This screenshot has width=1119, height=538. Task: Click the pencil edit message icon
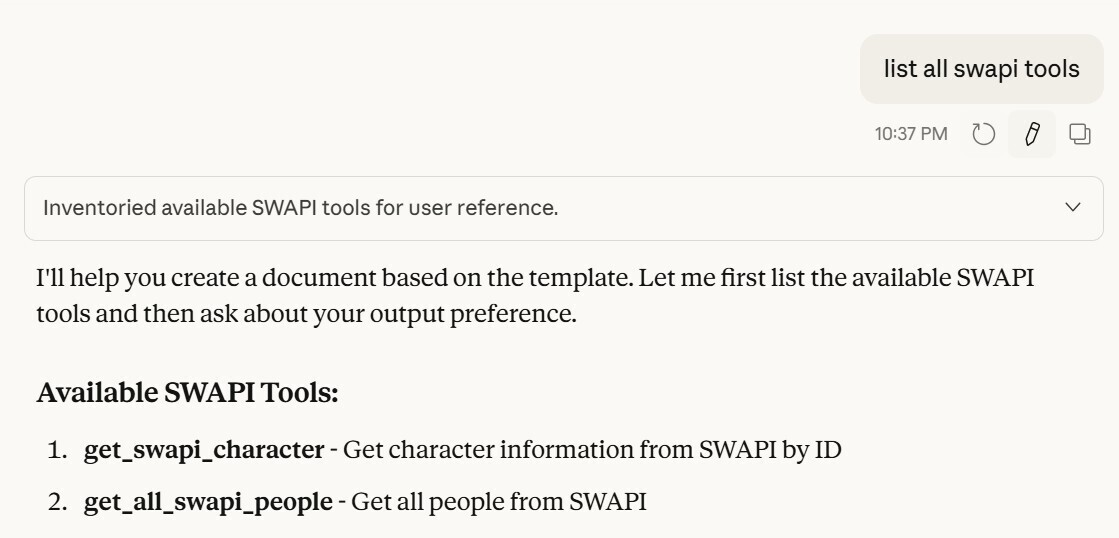(x=1033, y=134)
